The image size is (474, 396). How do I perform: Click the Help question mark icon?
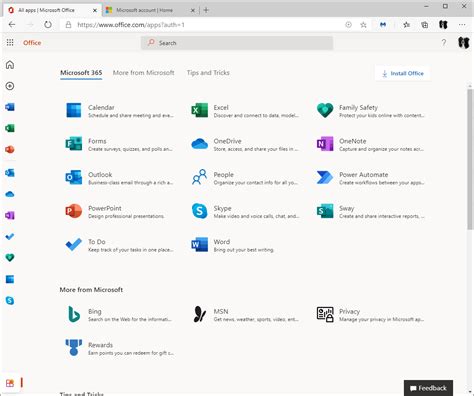pyautogui.click(x=444, y=43)
